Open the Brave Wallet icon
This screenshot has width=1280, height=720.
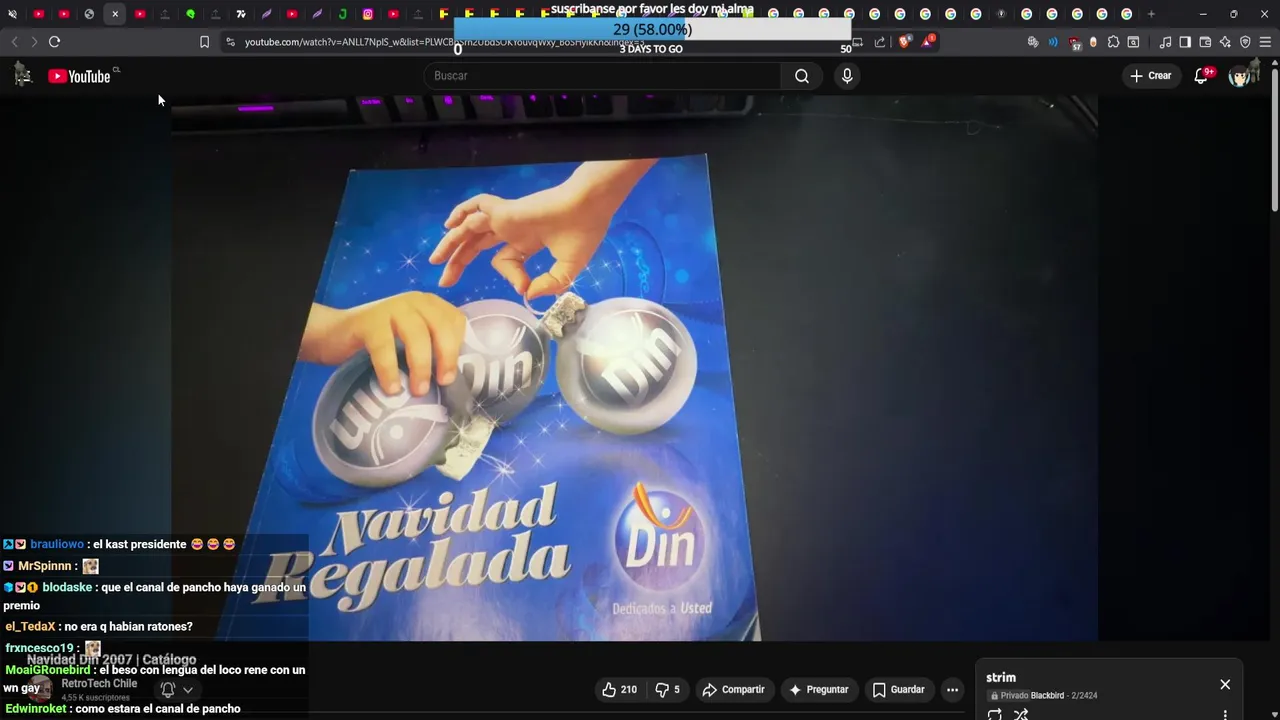pos(1205,42)
